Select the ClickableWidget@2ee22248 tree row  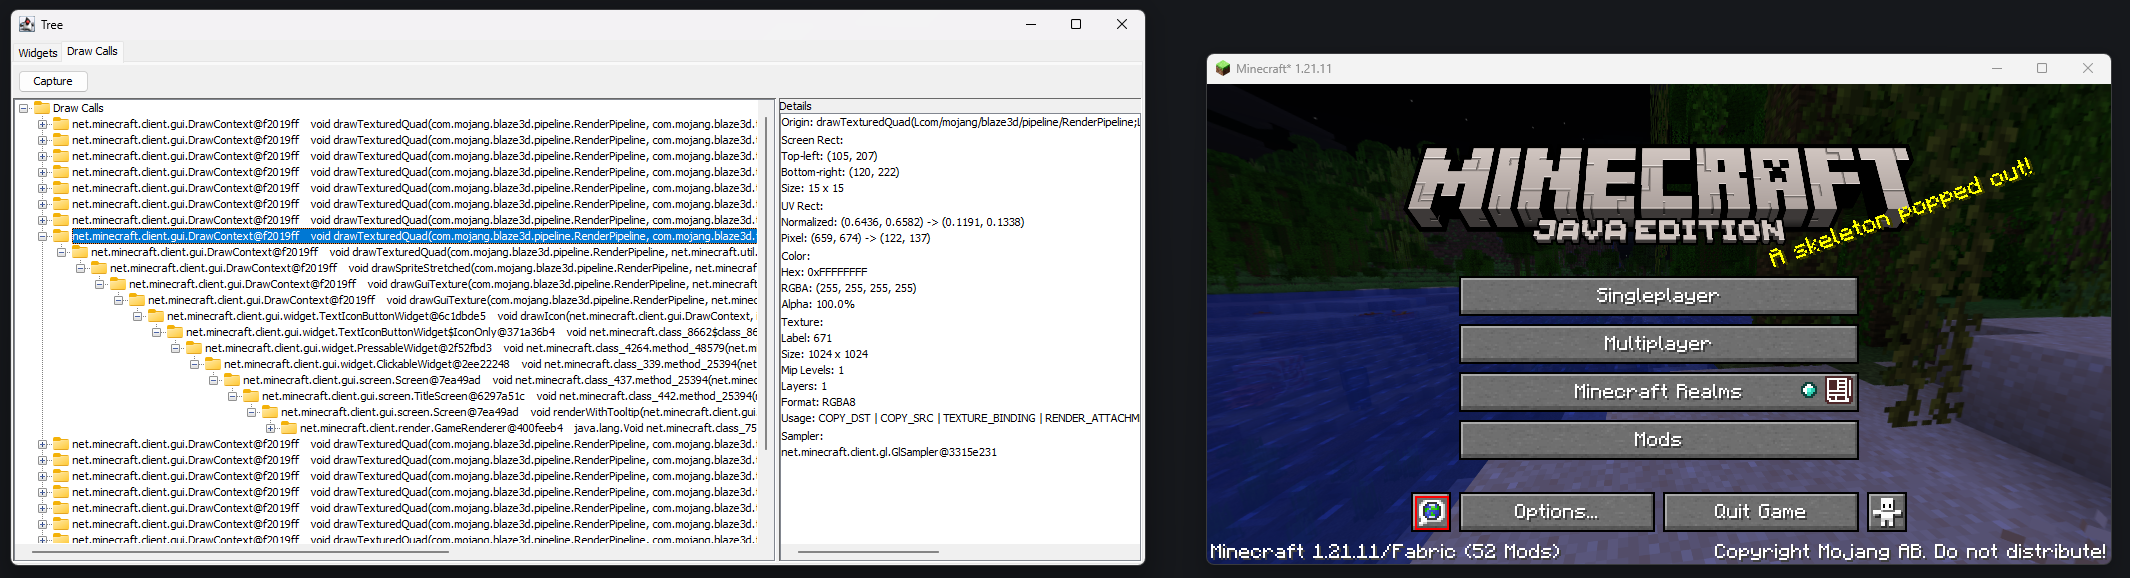point(490,364)
